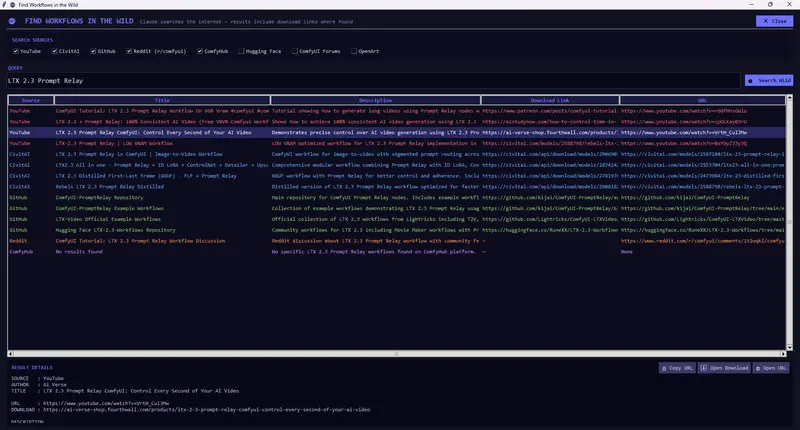Viewport: 800px width, 430px height.
Task: Uncheck the Reddit (r/comfyui) source
Action: [129, 51]
